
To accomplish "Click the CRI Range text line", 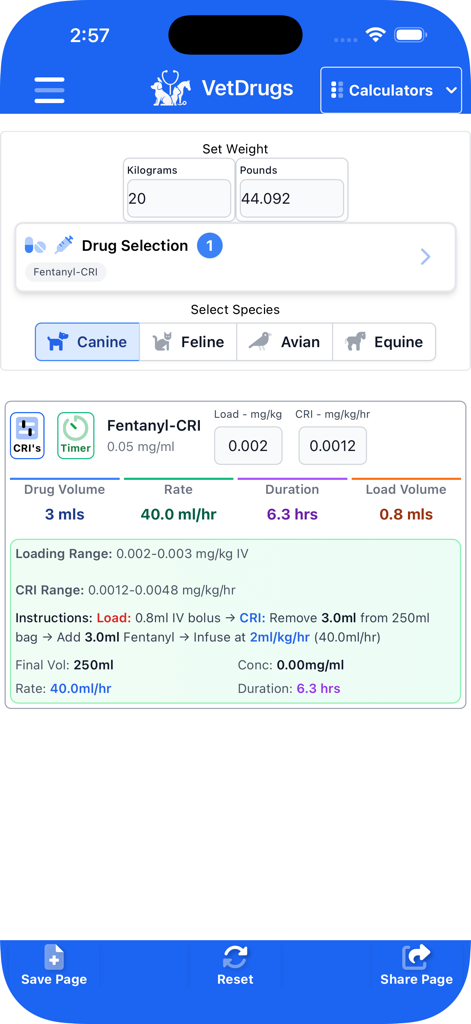I will [x=125, y=590].
